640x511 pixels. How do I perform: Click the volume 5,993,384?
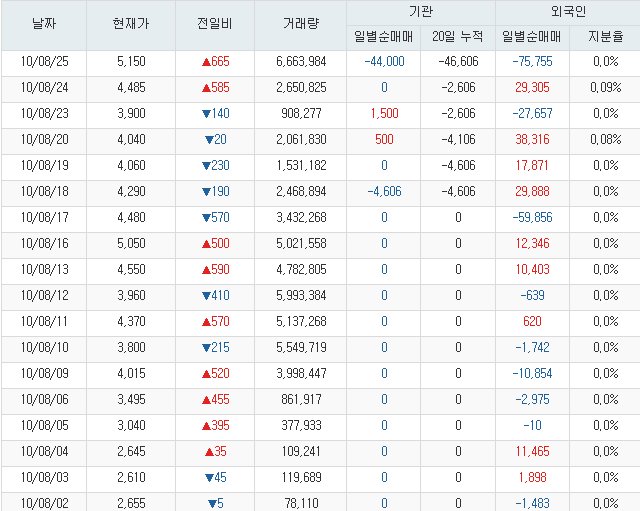coord(301,295)
